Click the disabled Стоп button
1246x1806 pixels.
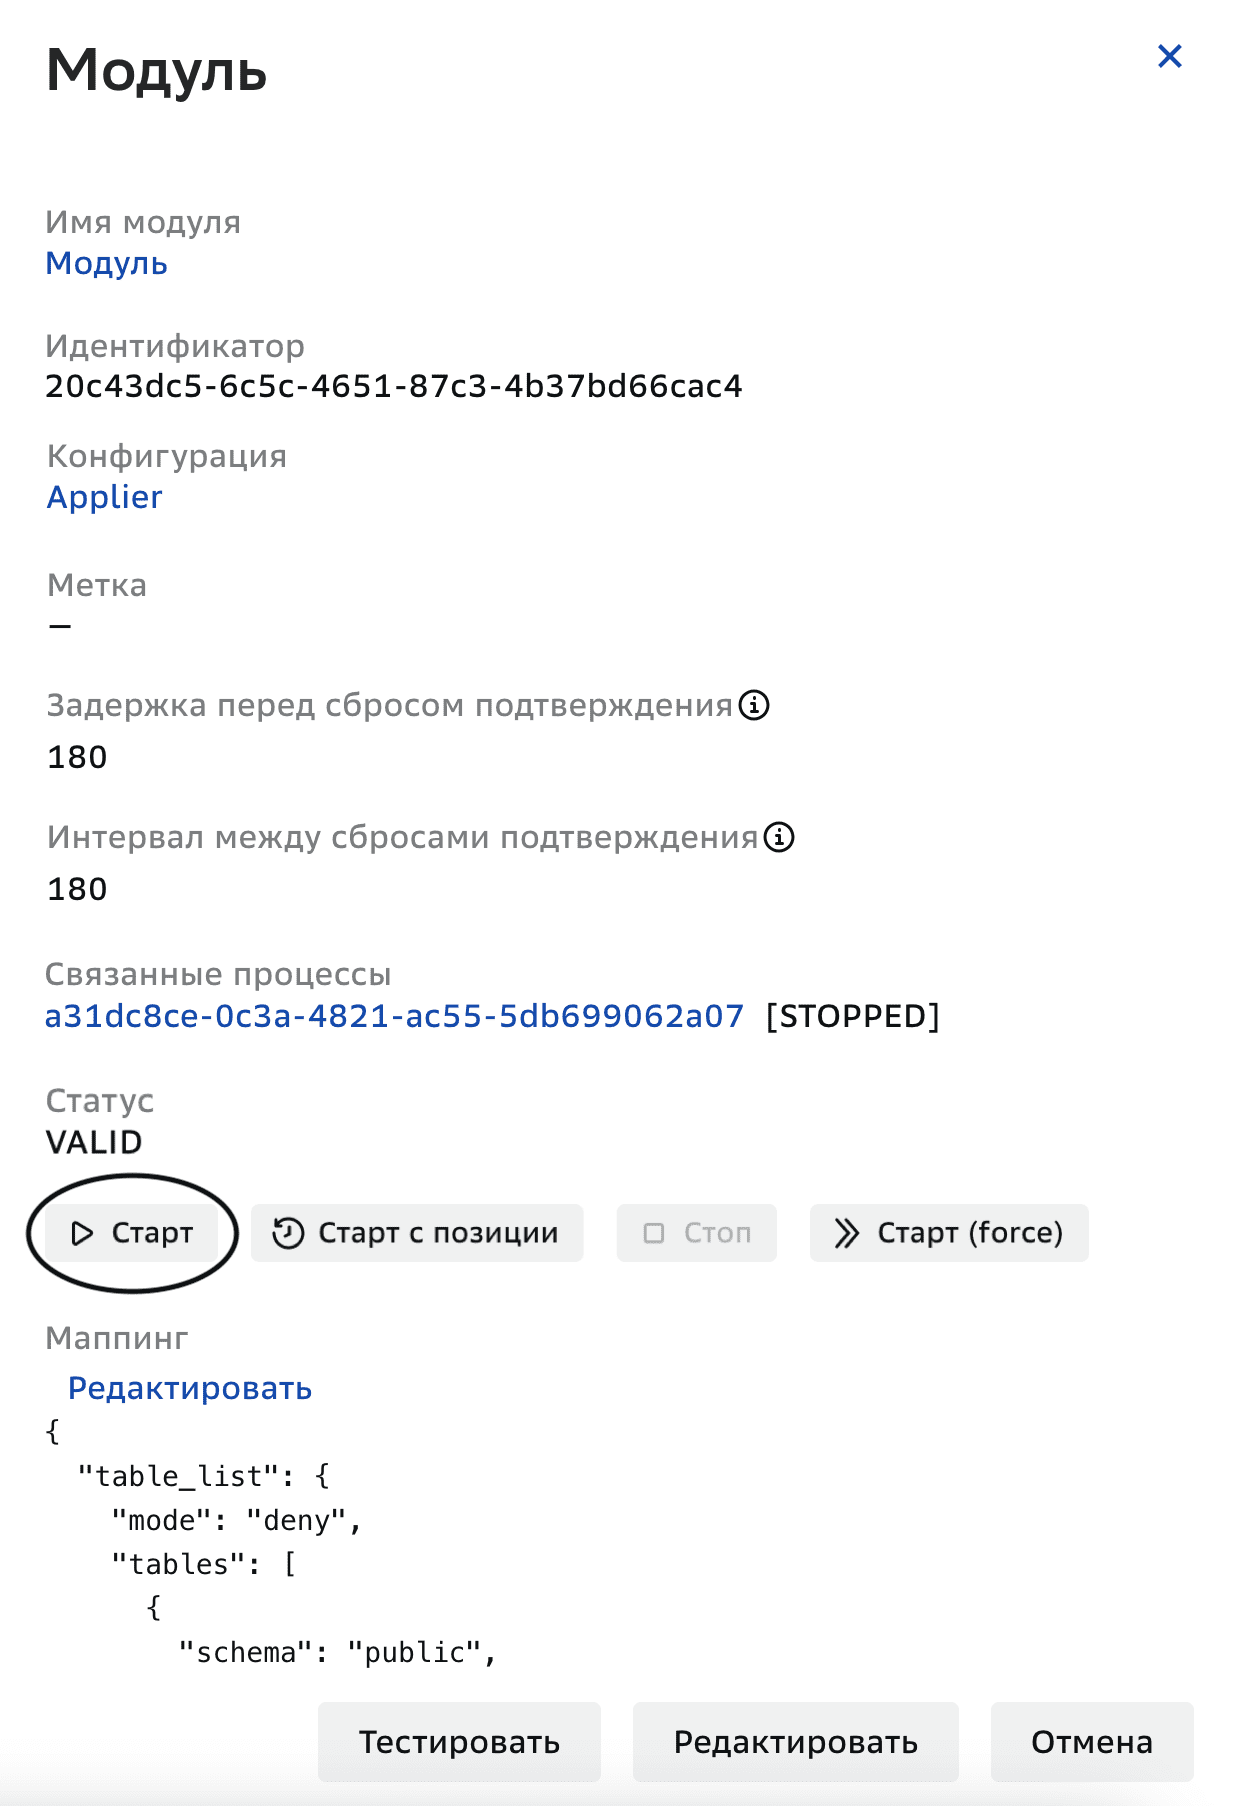(697, 1233)
